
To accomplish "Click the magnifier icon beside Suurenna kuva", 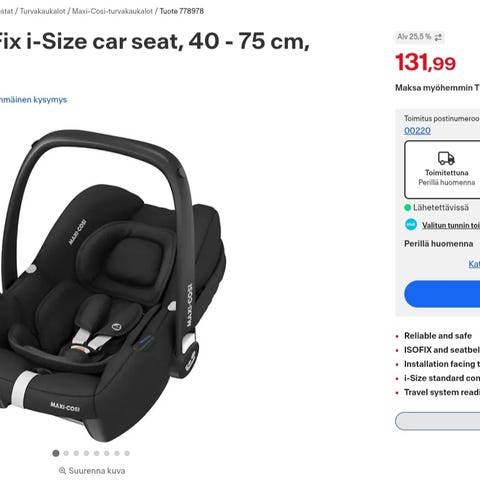I will tap(62, 471).
